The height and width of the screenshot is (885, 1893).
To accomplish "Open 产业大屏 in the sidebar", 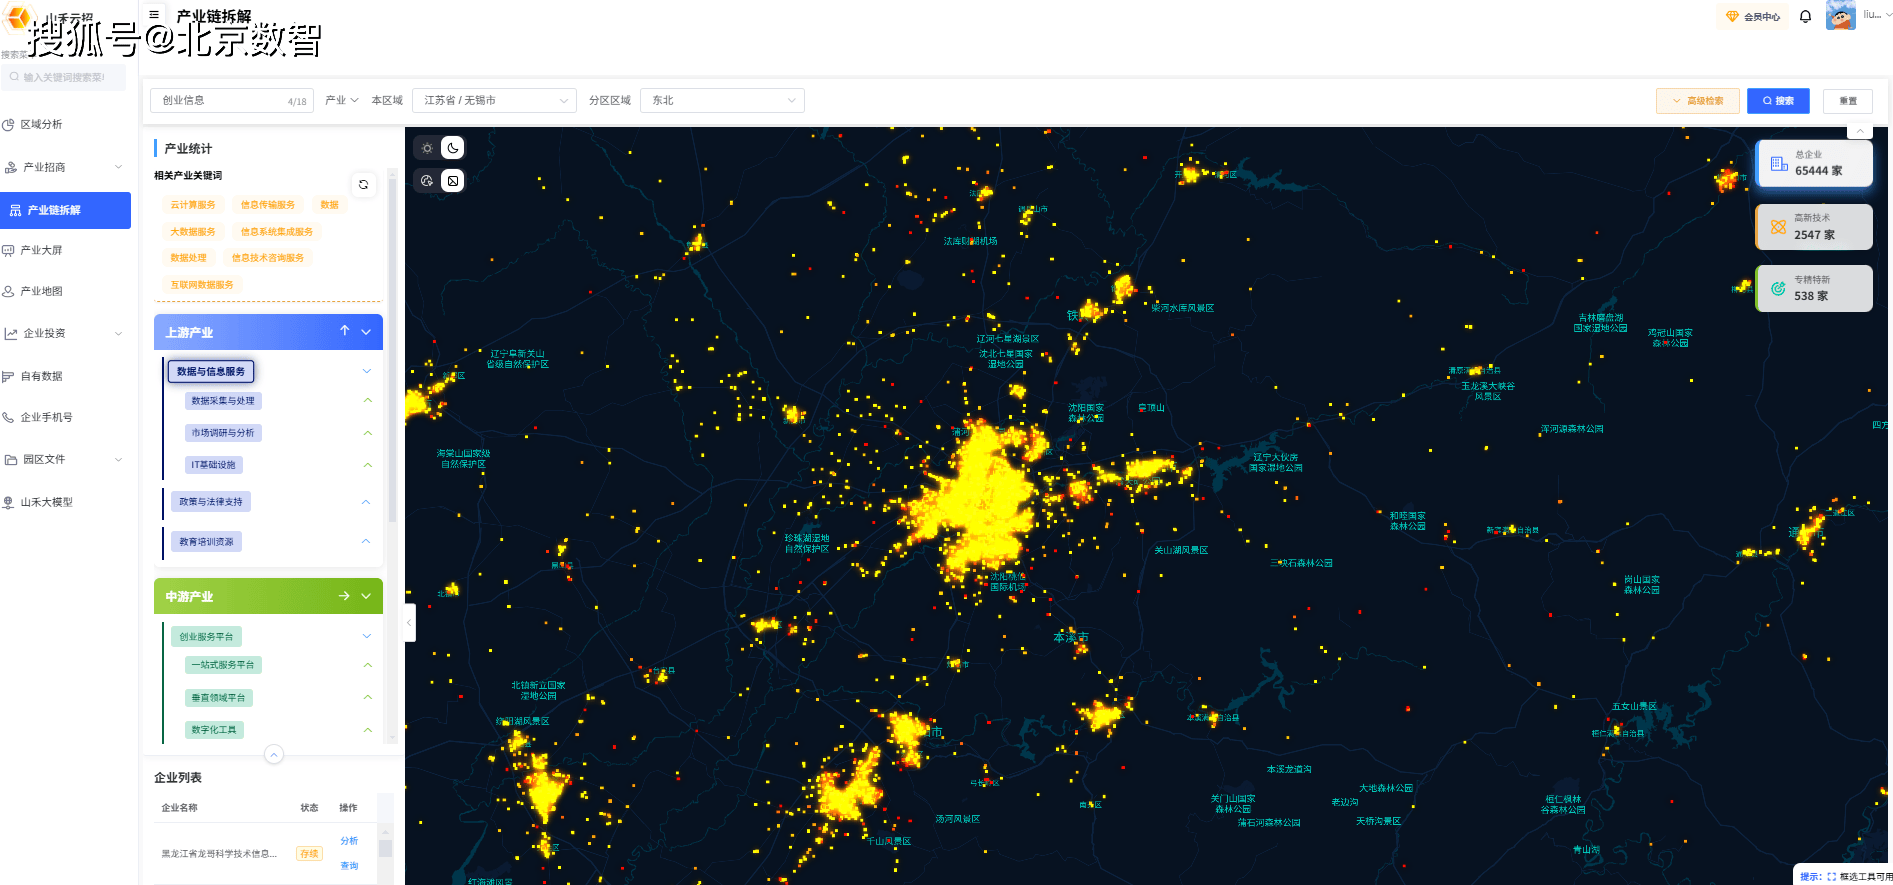I will (42, 250).
